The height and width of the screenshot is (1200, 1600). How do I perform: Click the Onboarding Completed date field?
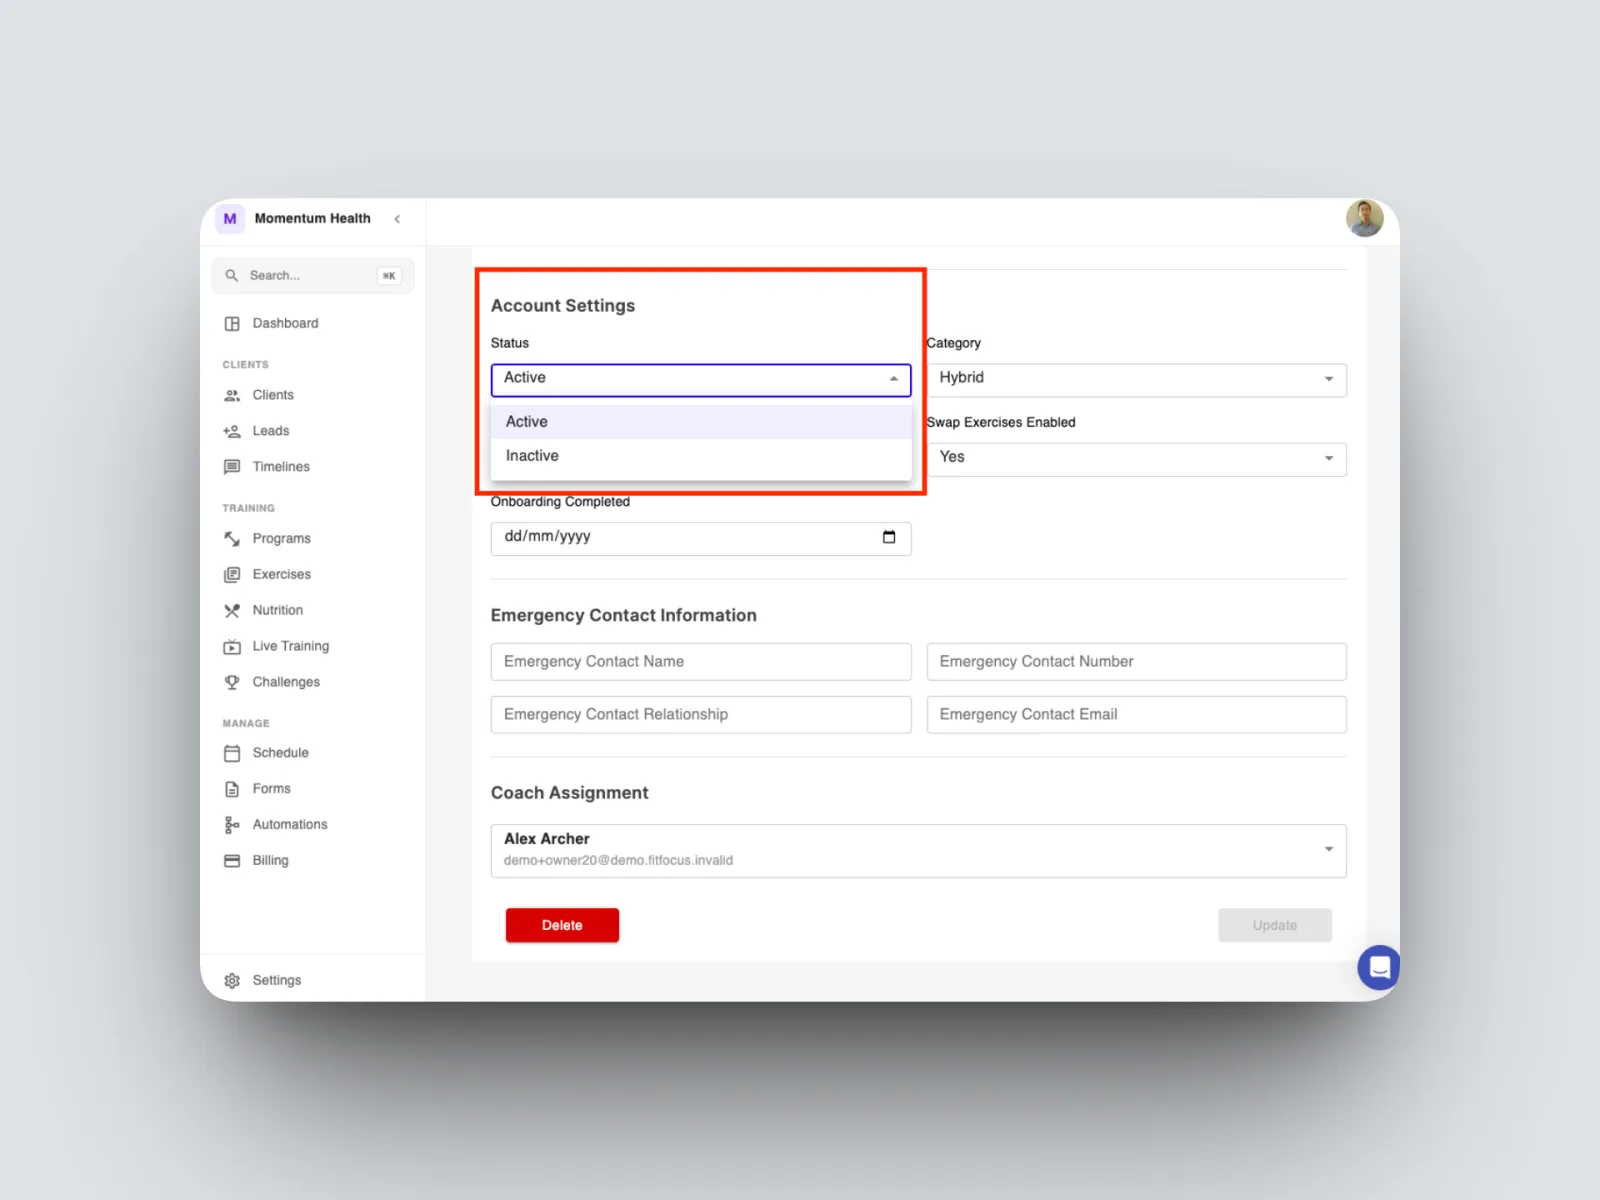[x=701, y=539]
